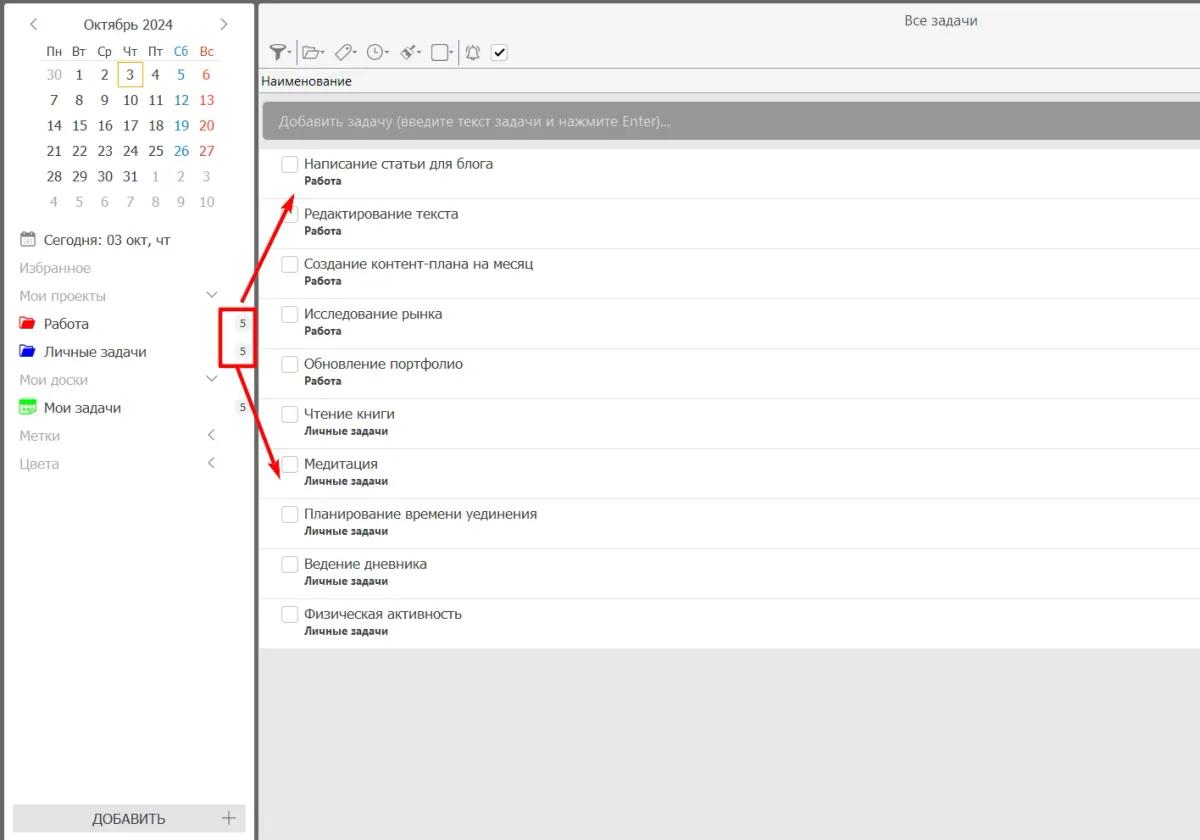
Task: Tick the checkbox for Исследование рынка
Action: [x=289, y=314]
